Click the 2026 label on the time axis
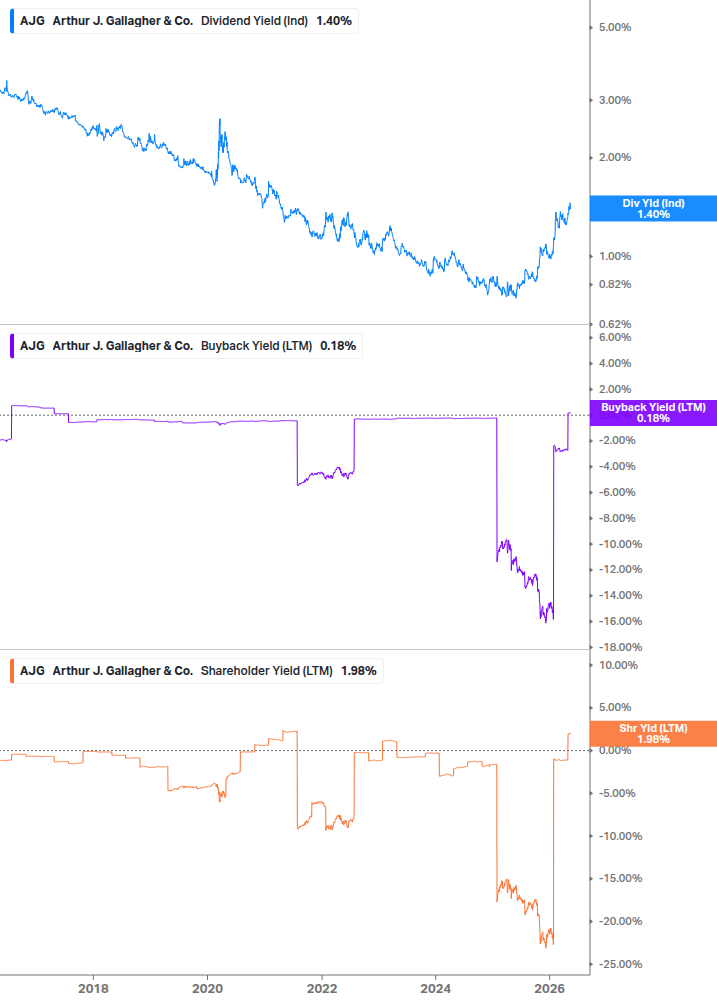The image size is (717, 1005). (550, 988)
